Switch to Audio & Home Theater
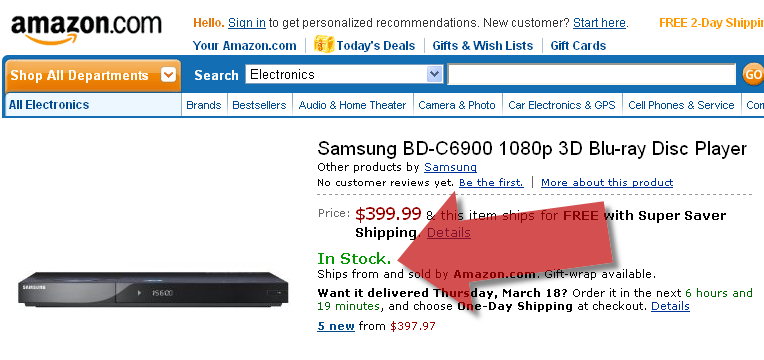Image resolution: width=764 pixels, height=360 pixels. coord(352,105)
